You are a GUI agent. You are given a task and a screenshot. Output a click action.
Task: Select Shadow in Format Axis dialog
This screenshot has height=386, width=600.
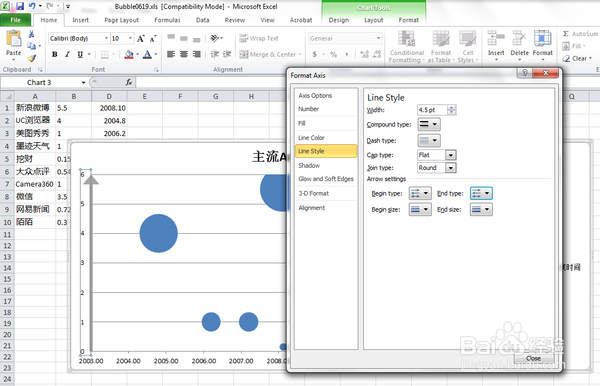309,165
